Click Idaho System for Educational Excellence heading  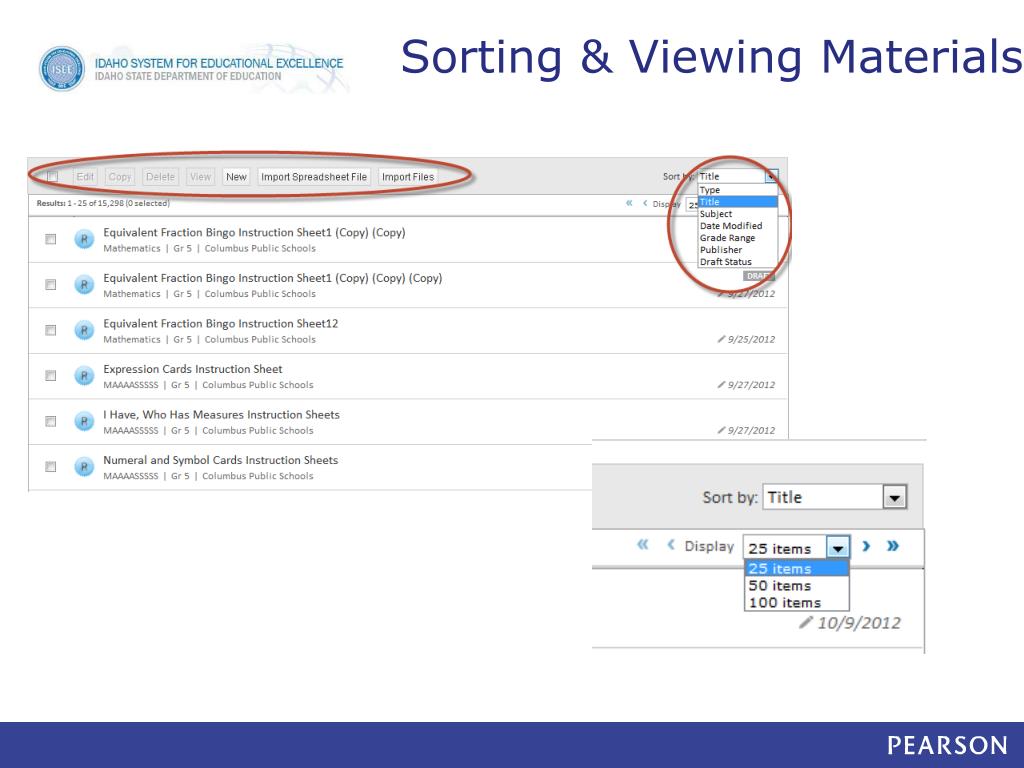click(219, 63)
